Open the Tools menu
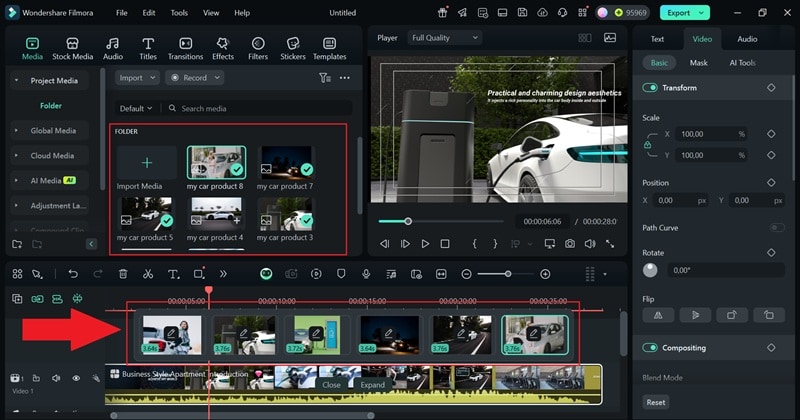The height and width of the screenshot is (420, 800). 179,13
